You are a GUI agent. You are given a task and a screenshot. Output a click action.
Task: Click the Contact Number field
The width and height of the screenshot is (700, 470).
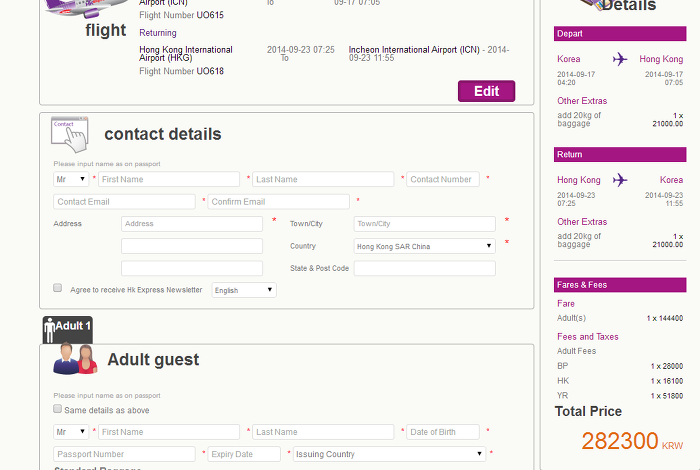click(x=442, y=179)
